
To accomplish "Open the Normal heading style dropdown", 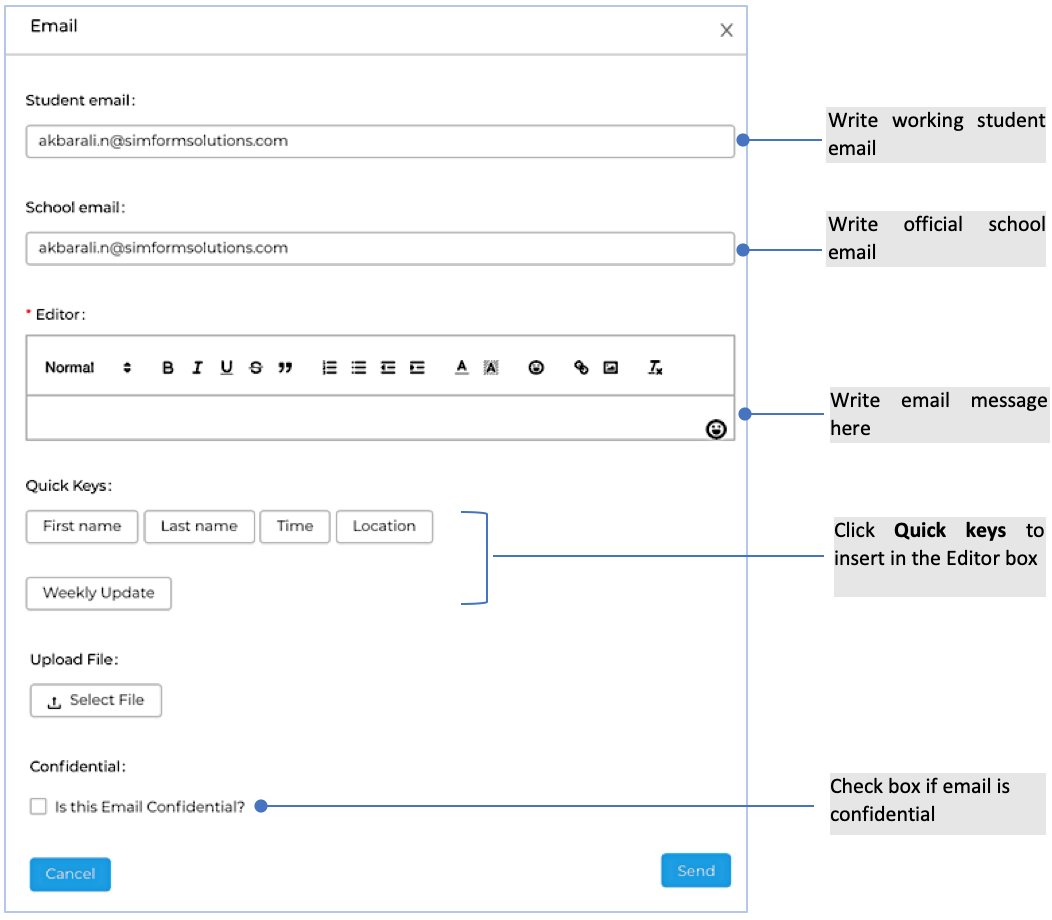I will (x=88, y=368).
